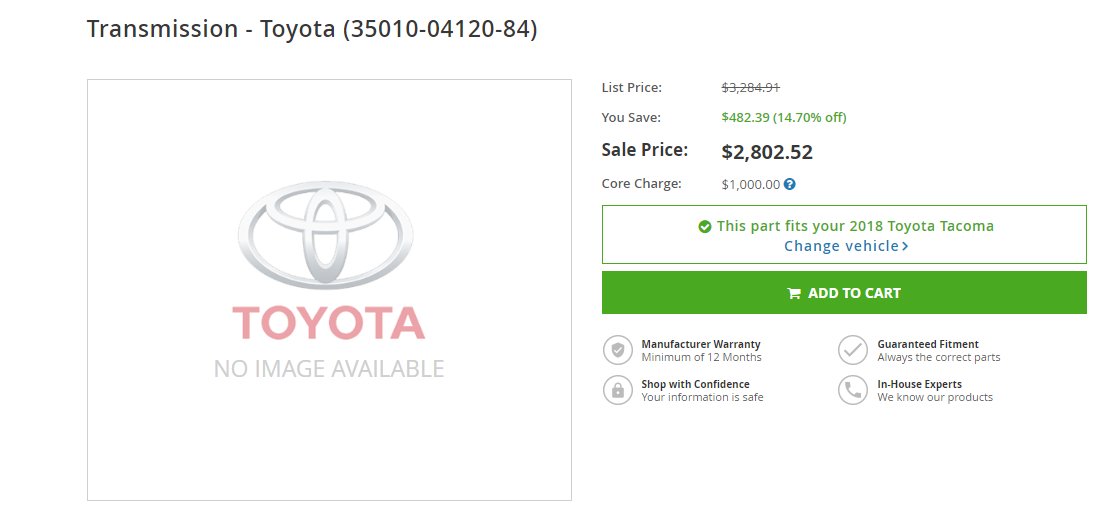Click the struck-through list price $3,284.91

751,88
